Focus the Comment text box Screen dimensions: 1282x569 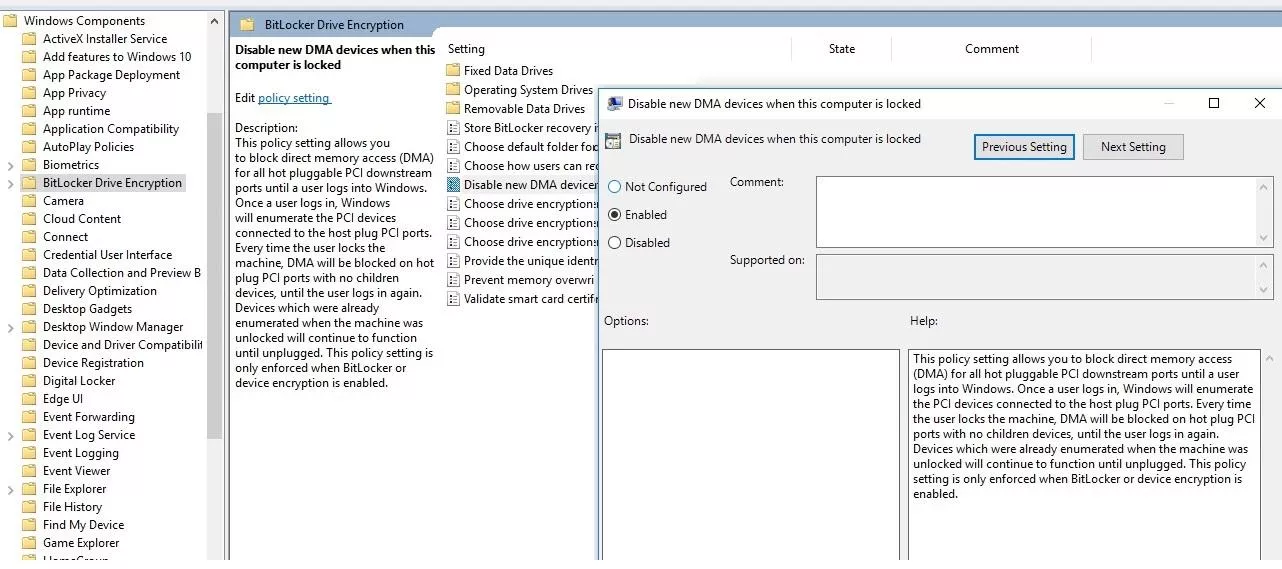pyautogui.click(x=1037, y=211)
